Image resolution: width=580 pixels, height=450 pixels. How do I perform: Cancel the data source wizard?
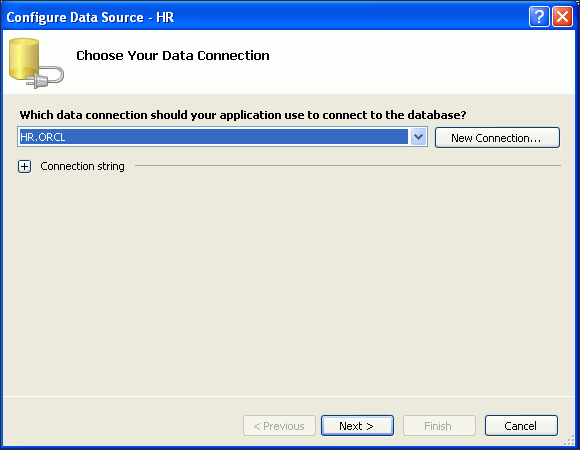pyautogui.click(x=521, y=426)
